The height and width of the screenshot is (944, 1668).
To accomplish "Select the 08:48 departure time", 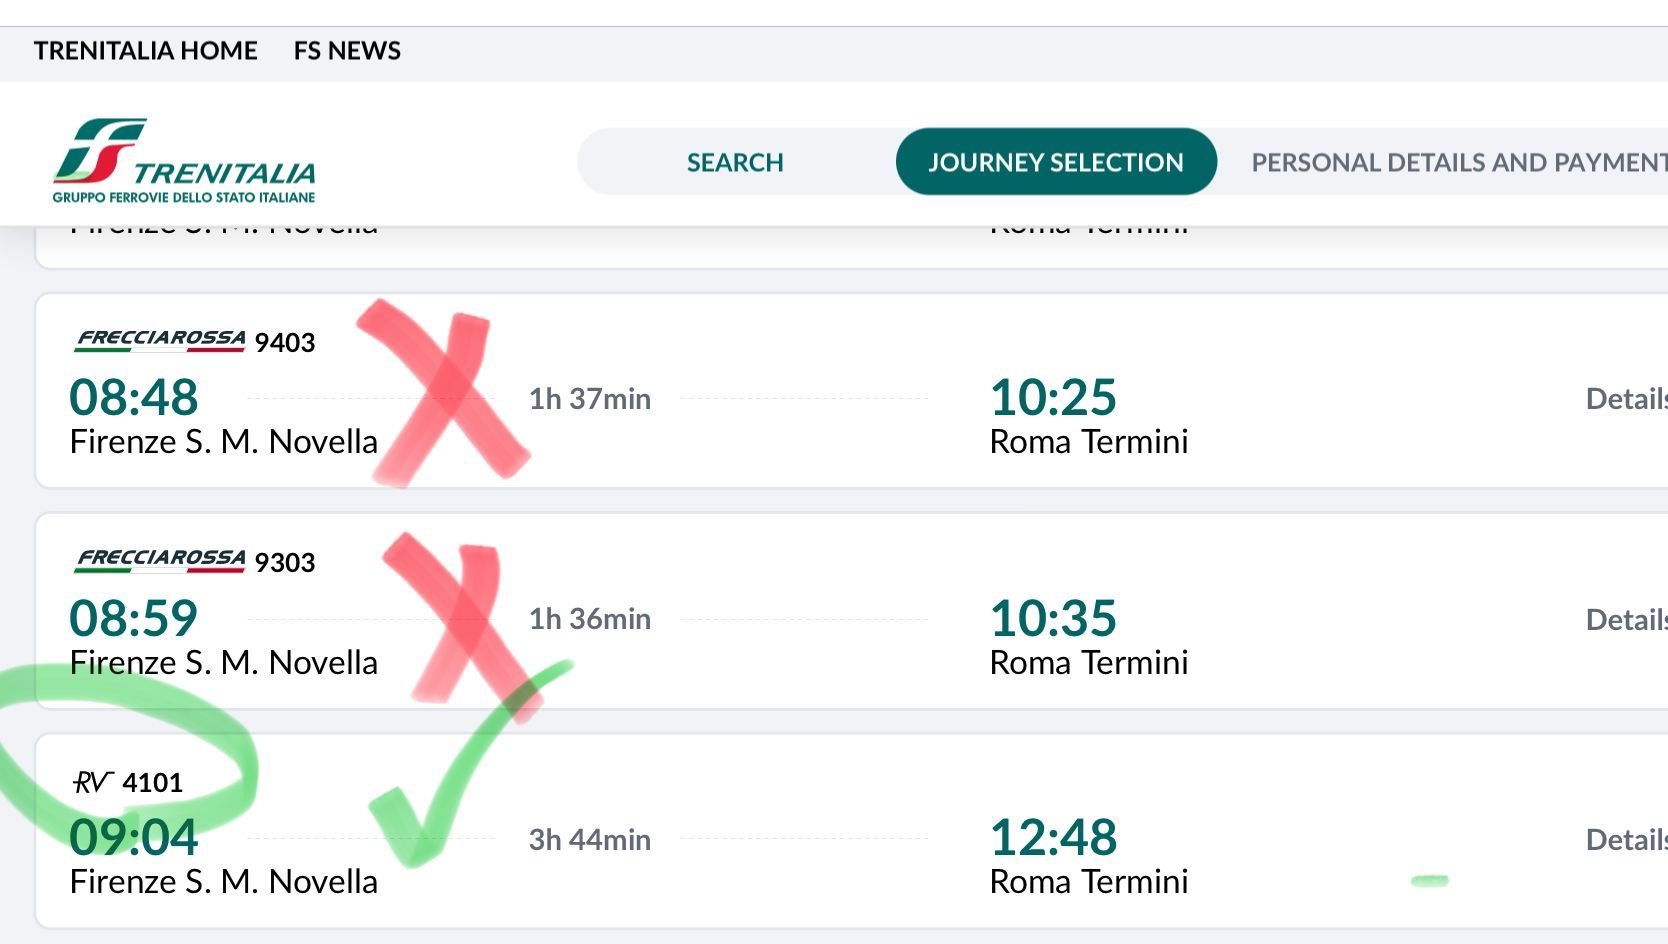I will [x=134, y=397].
